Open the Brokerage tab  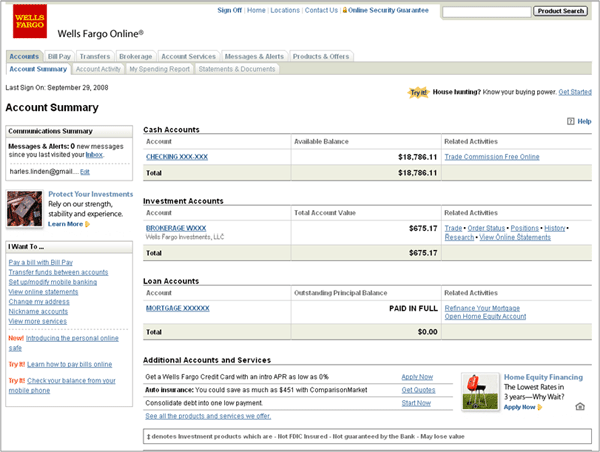pos(135,56)
